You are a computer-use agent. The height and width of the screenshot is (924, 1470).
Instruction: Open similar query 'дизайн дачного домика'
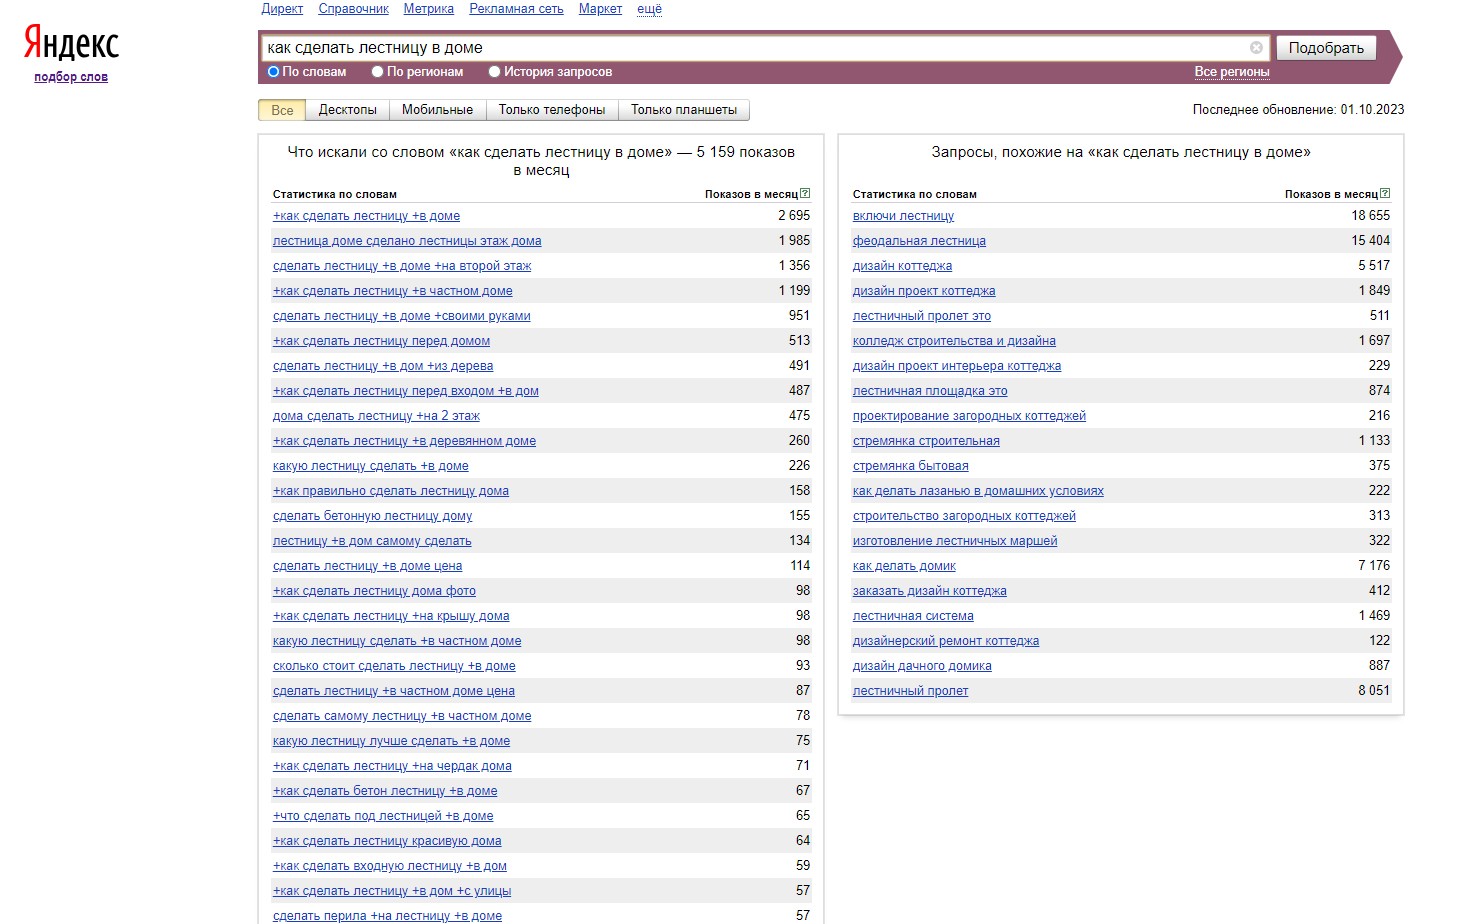[x=922, y=666]
